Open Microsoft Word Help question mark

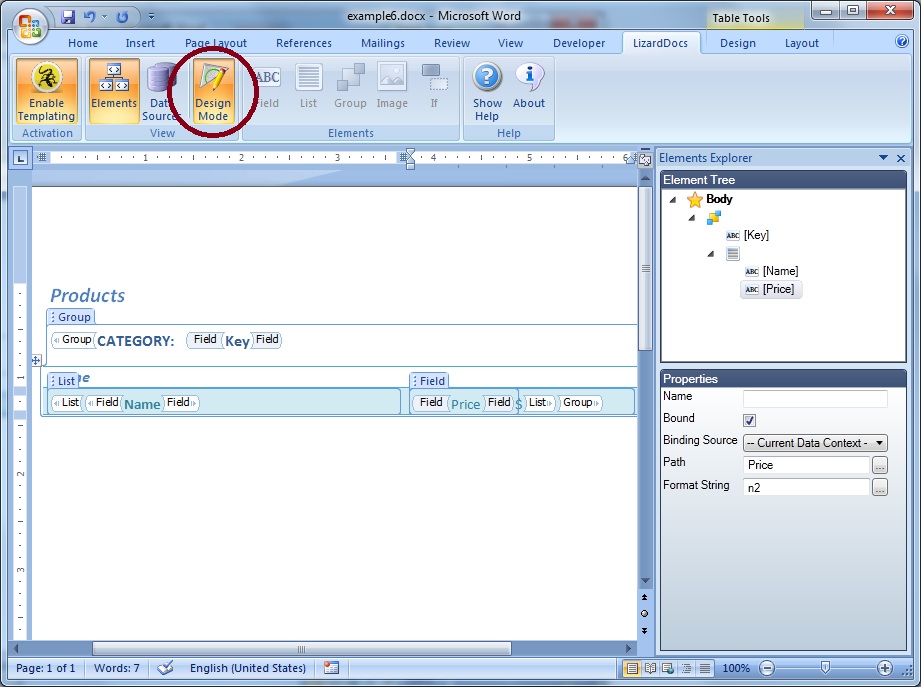click(x=902, y=42)
